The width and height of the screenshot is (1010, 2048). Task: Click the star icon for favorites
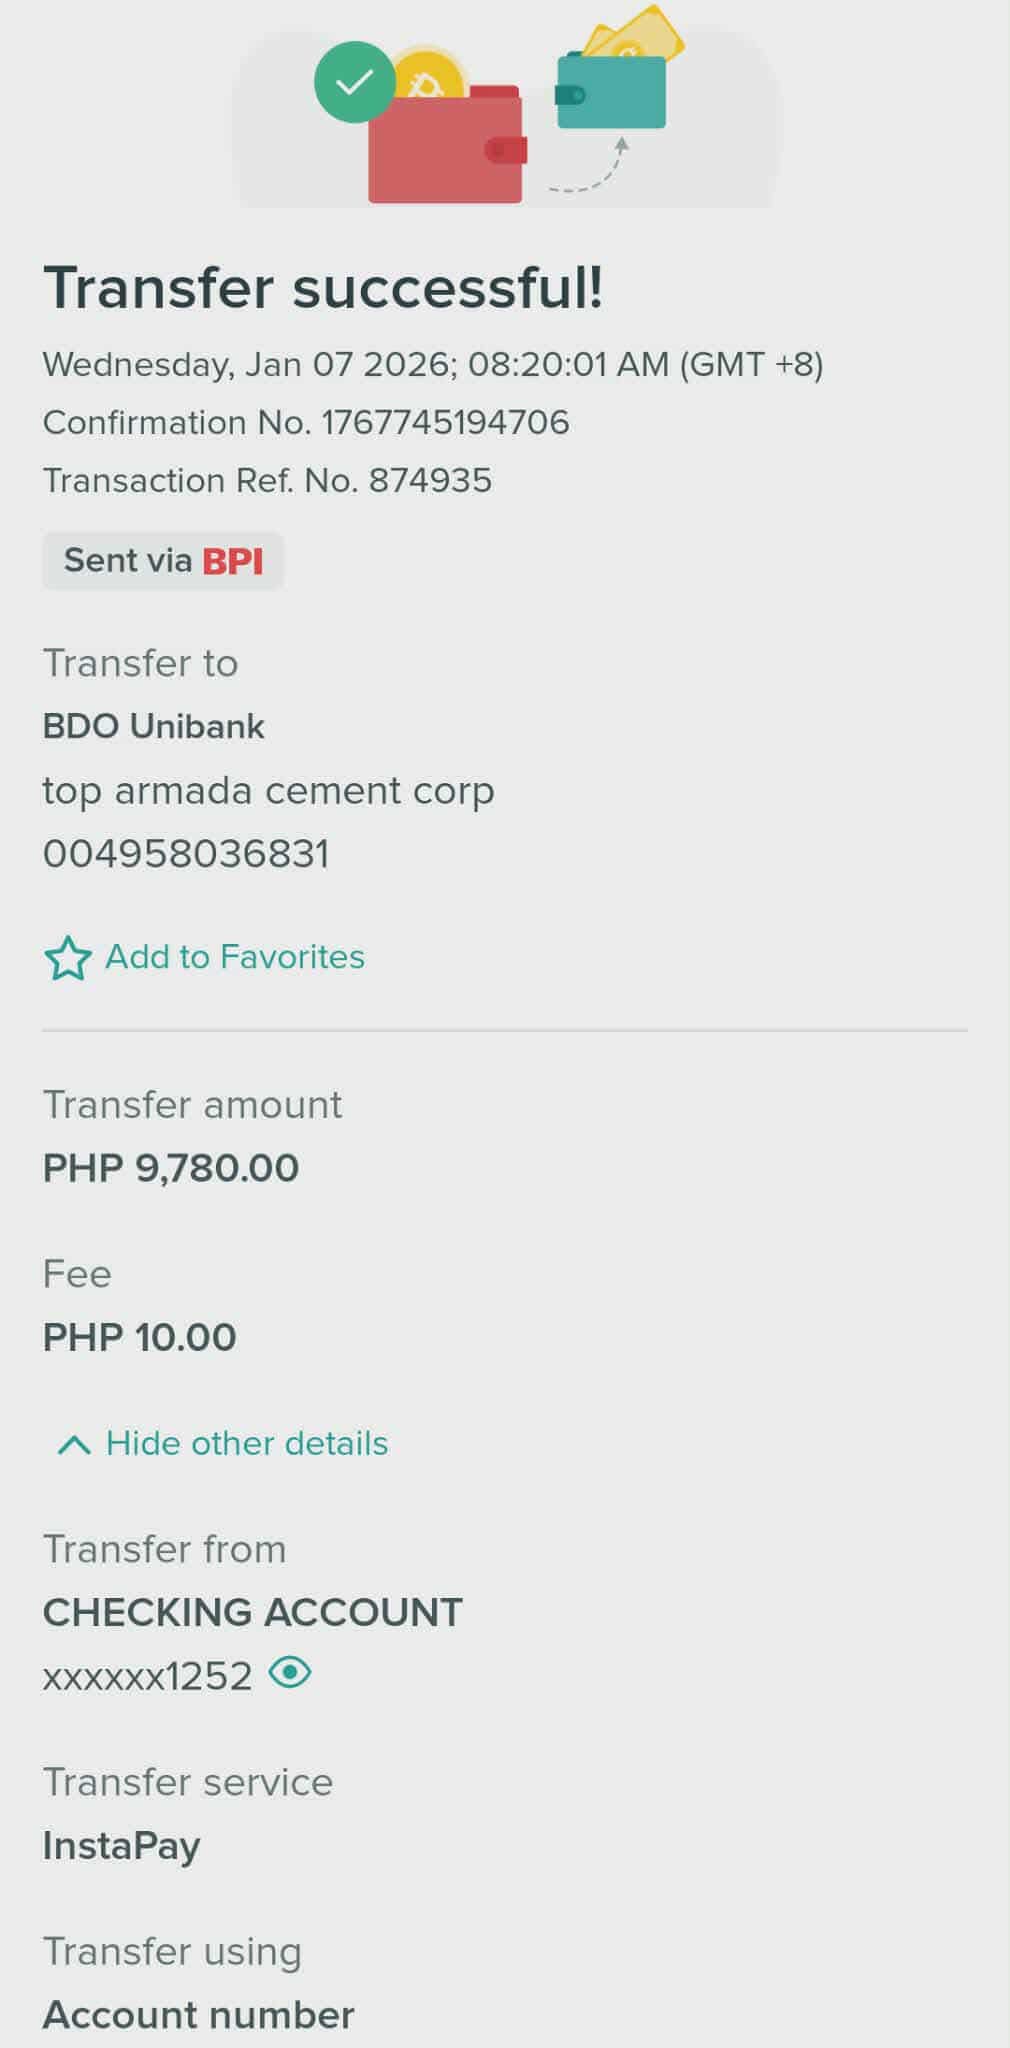[68, 958]
